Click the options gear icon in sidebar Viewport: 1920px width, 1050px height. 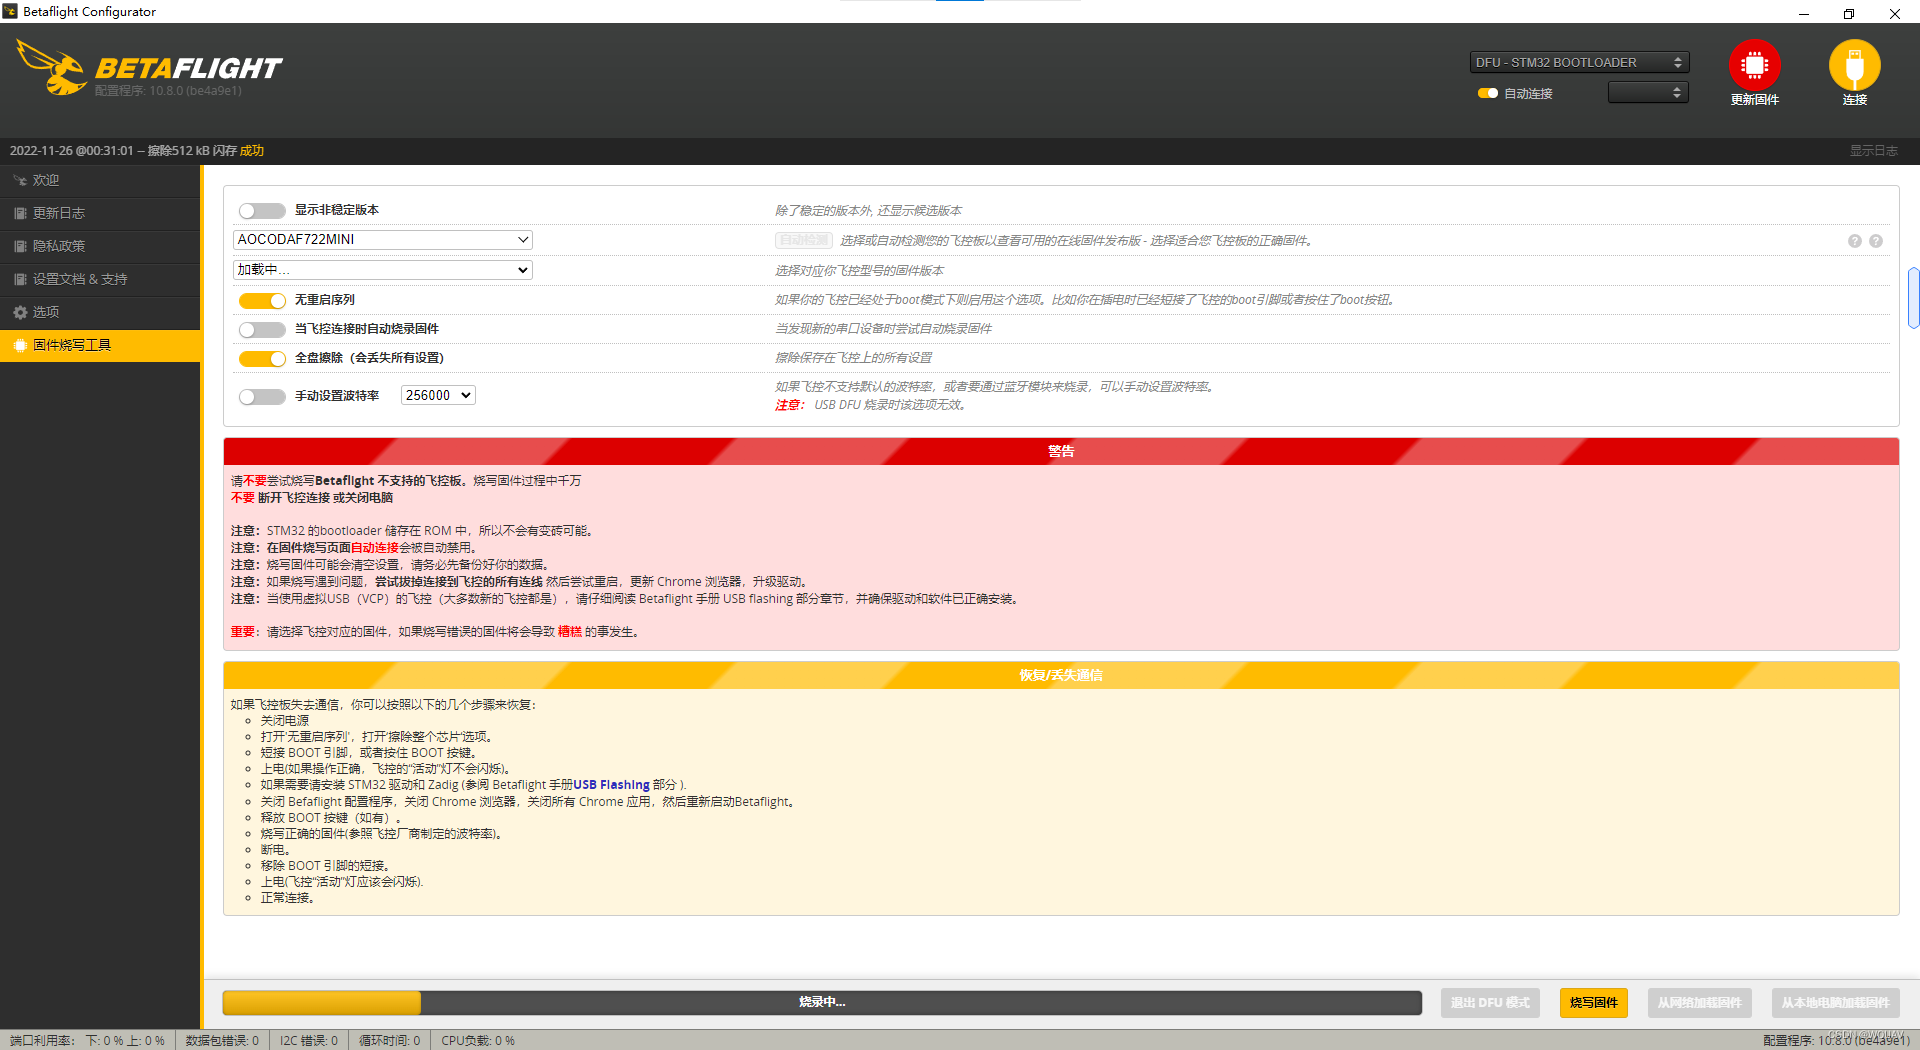(x=20, y=313)
